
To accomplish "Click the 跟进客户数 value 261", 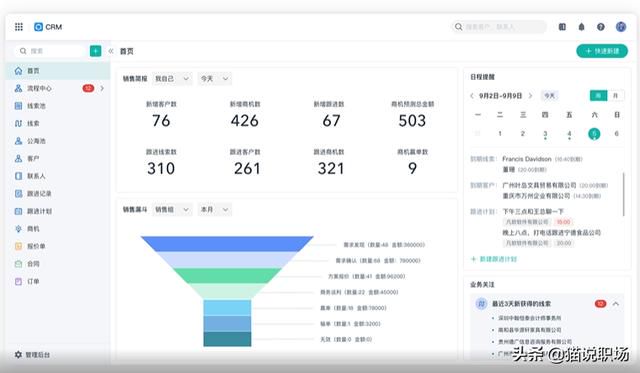I will (247, 169).
